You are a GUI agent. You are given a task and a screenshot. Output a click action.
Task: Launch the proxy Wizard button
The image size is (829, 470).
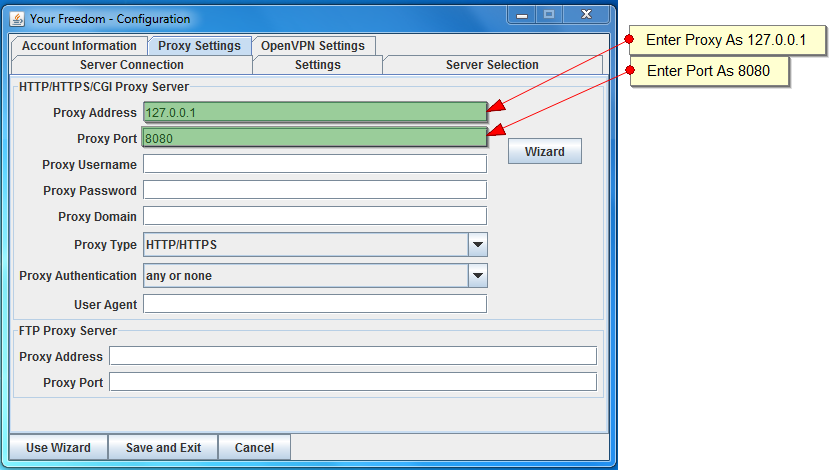point(545,151)
